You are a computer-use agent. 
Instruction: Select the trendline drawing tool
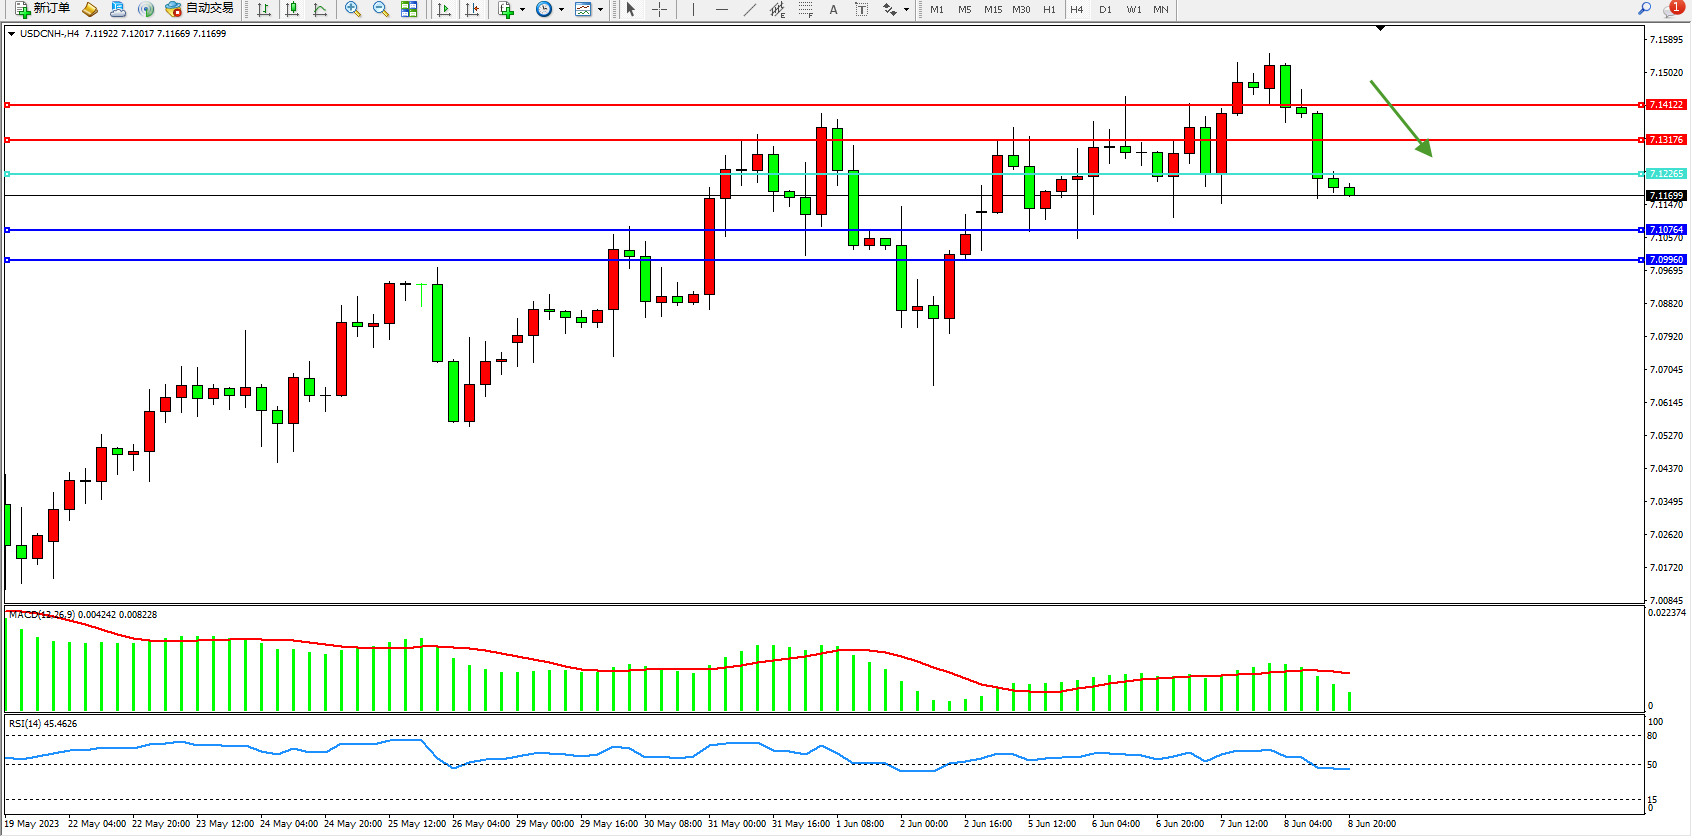tap(750, 9)
